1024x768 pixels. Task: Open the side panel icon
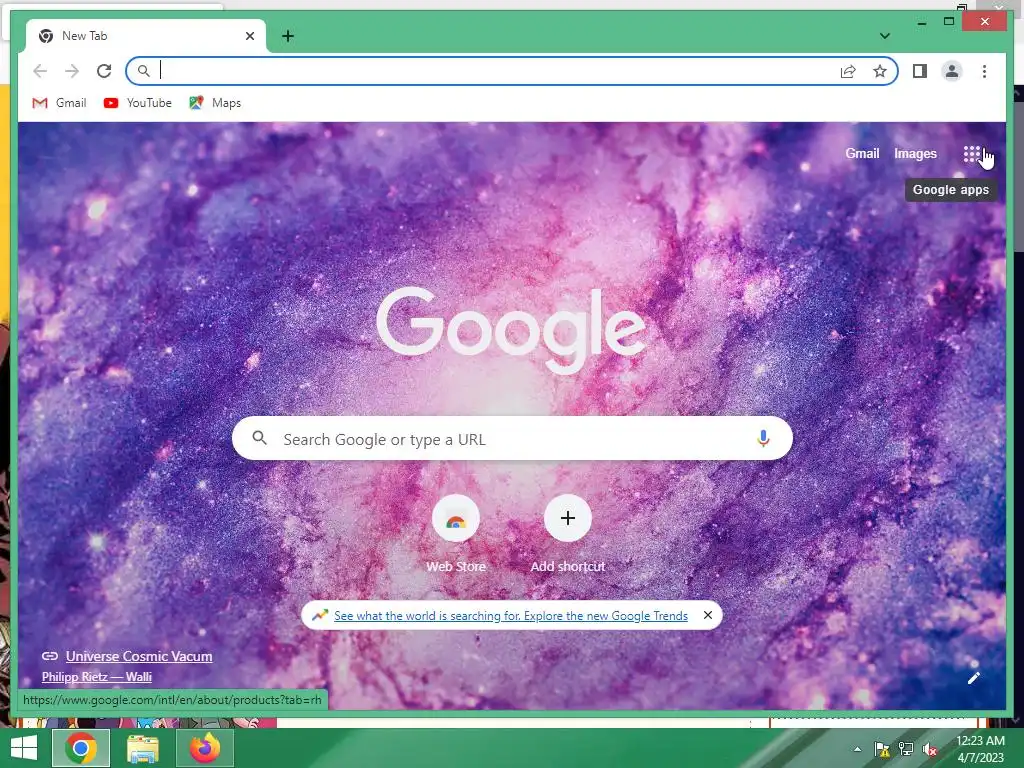click(x=920, y=71)
